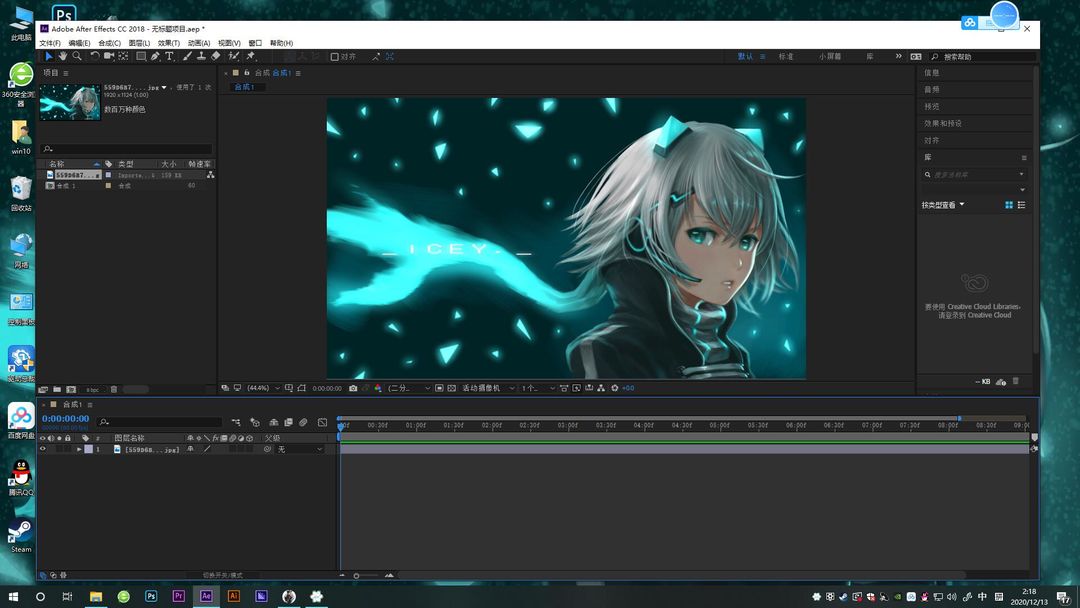
Task: Select the Puppet Pin tool
Action: (x=251, y=56)
